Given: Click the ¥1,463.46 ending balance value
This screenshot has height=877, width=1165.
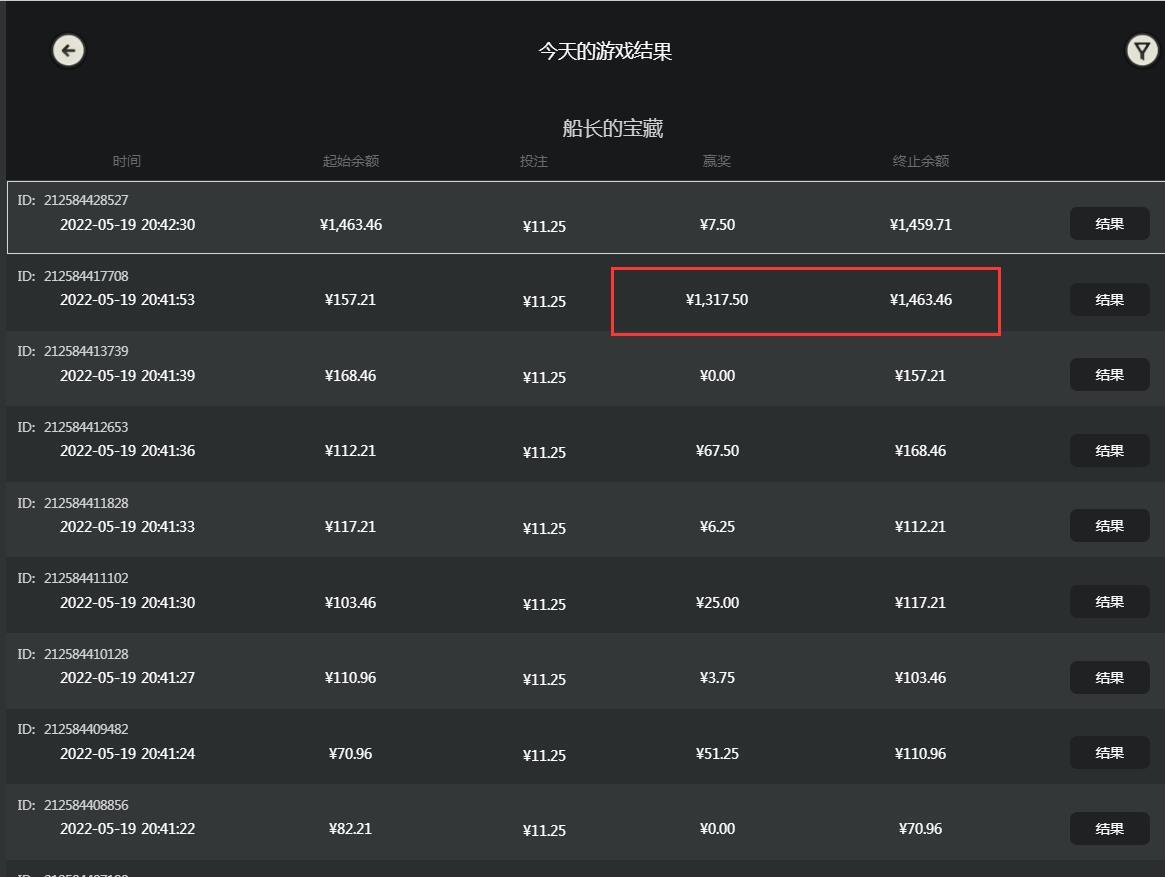Looking at the screenshot, I should (920, 300).
